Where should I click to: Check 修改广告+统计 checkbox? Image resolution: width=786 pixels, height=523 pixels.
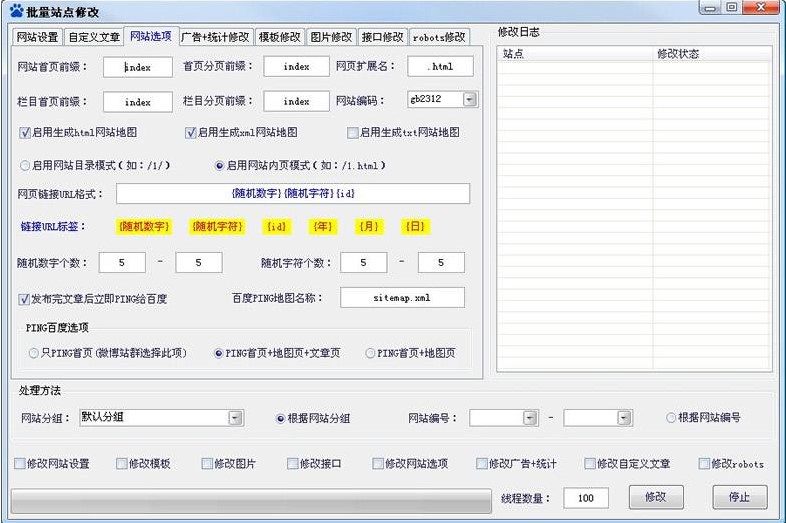481,464
